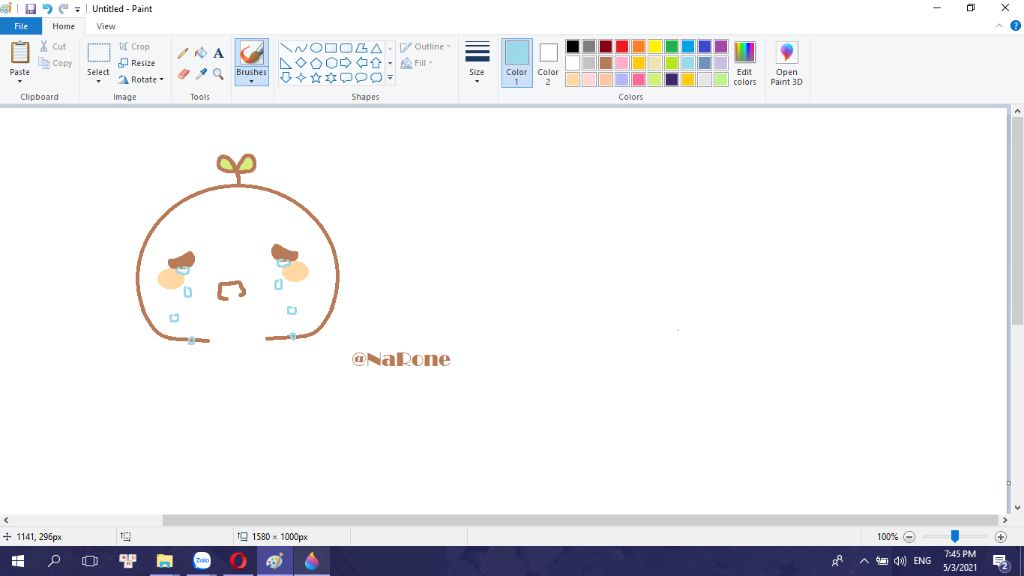Choose the Right arrow shape
This screenshot has height=576, width=1024.
345,63
